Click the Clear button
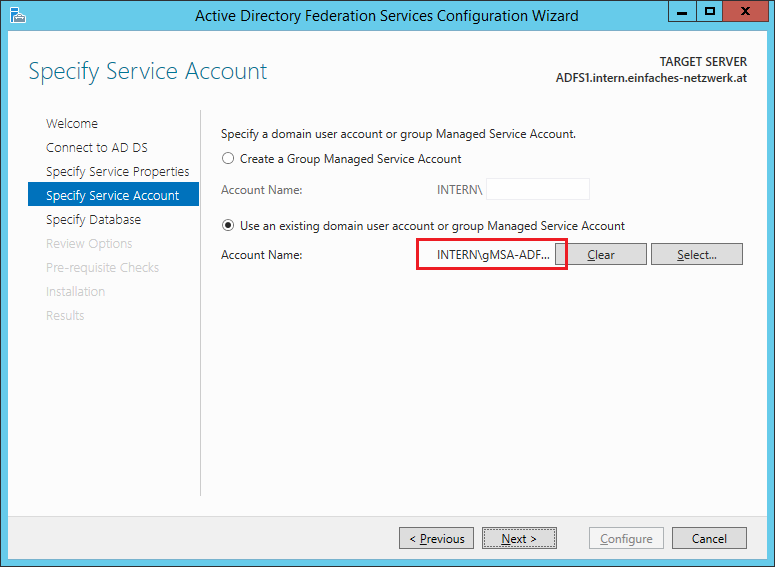Image resolution: width=775 pixels, height=567 pixels. 601,254
